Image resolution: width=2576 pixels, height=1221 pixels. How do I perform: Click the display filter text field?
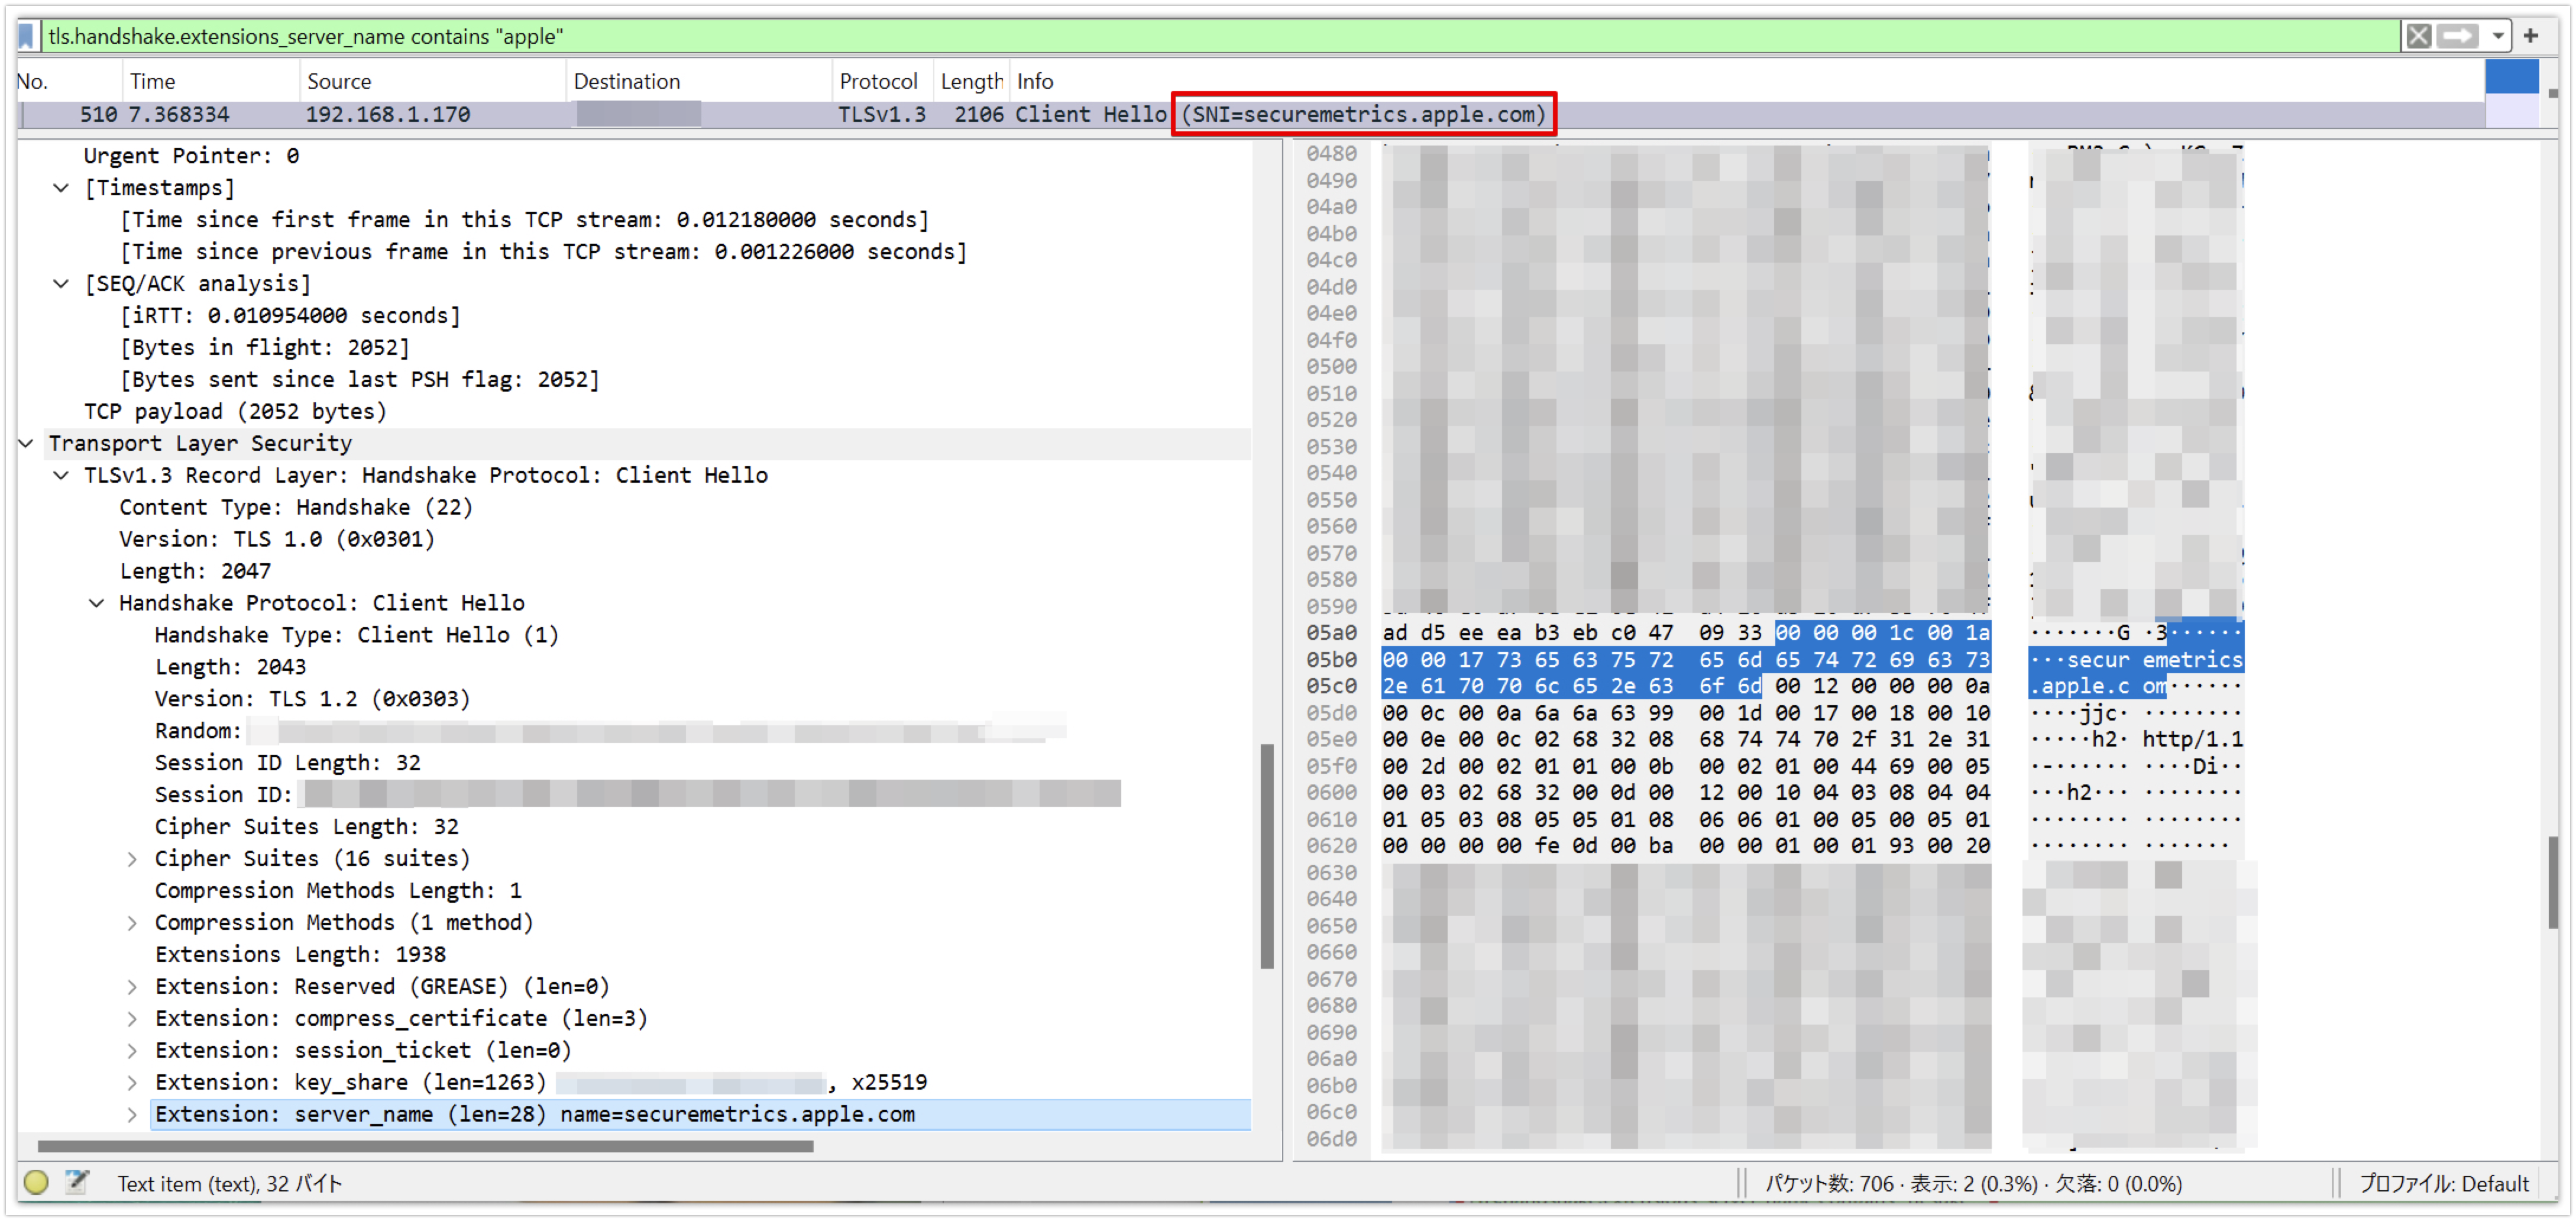1220,36
